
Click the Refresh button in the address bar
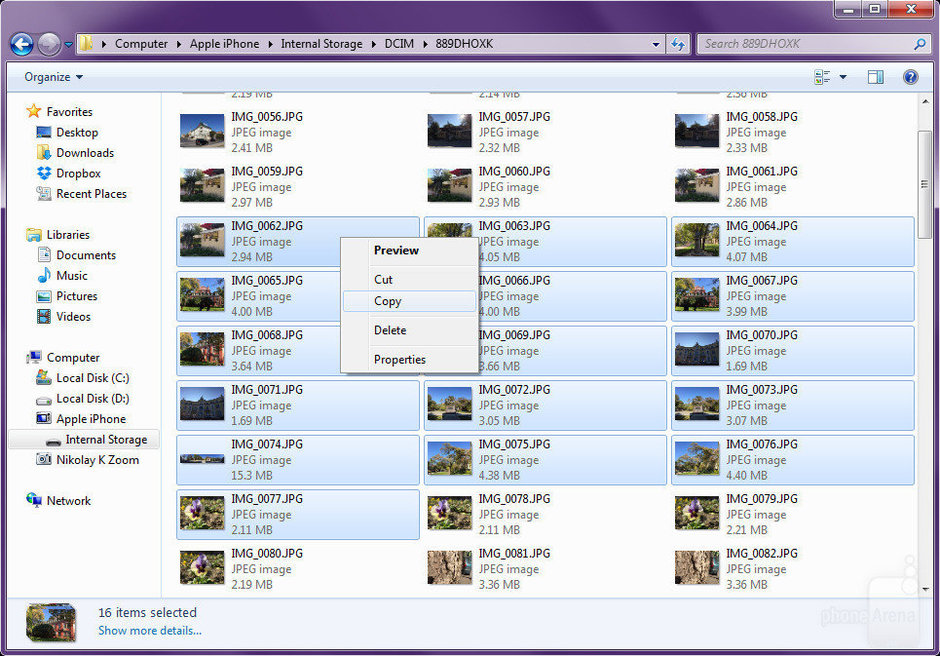679,44
